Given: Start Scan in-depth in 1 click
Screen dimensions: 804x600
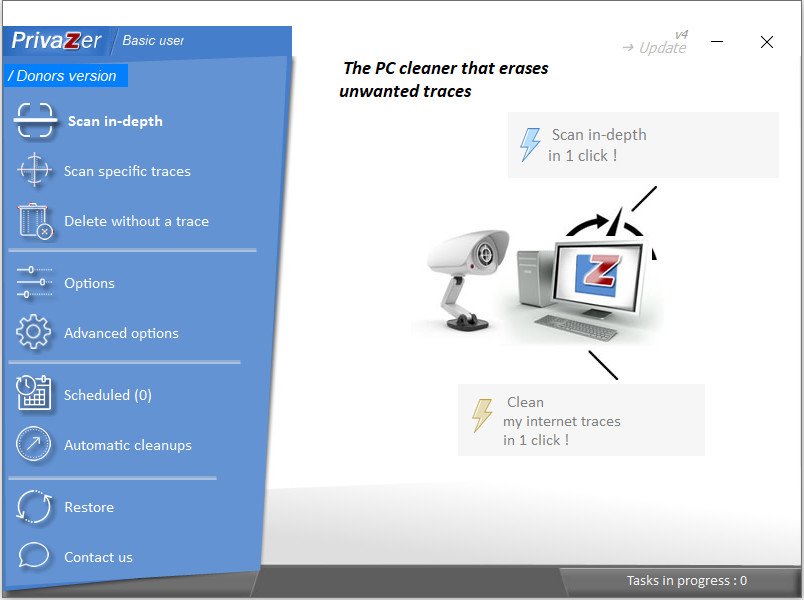Looking at the screenshot, I should [643, 145].
